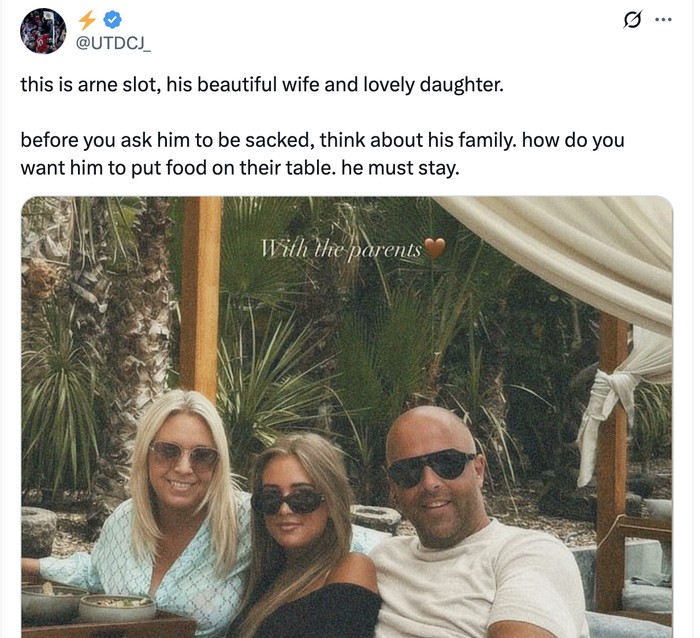Click the words 'he must stay.'
The image size is (700, 638).
[400, 167]
